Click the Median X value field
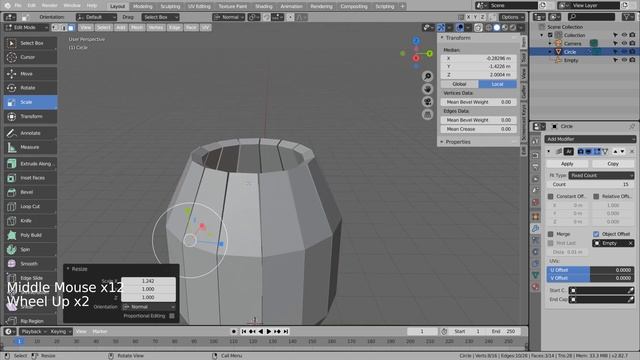Viewport: 640px width, 360px height. 478,58
